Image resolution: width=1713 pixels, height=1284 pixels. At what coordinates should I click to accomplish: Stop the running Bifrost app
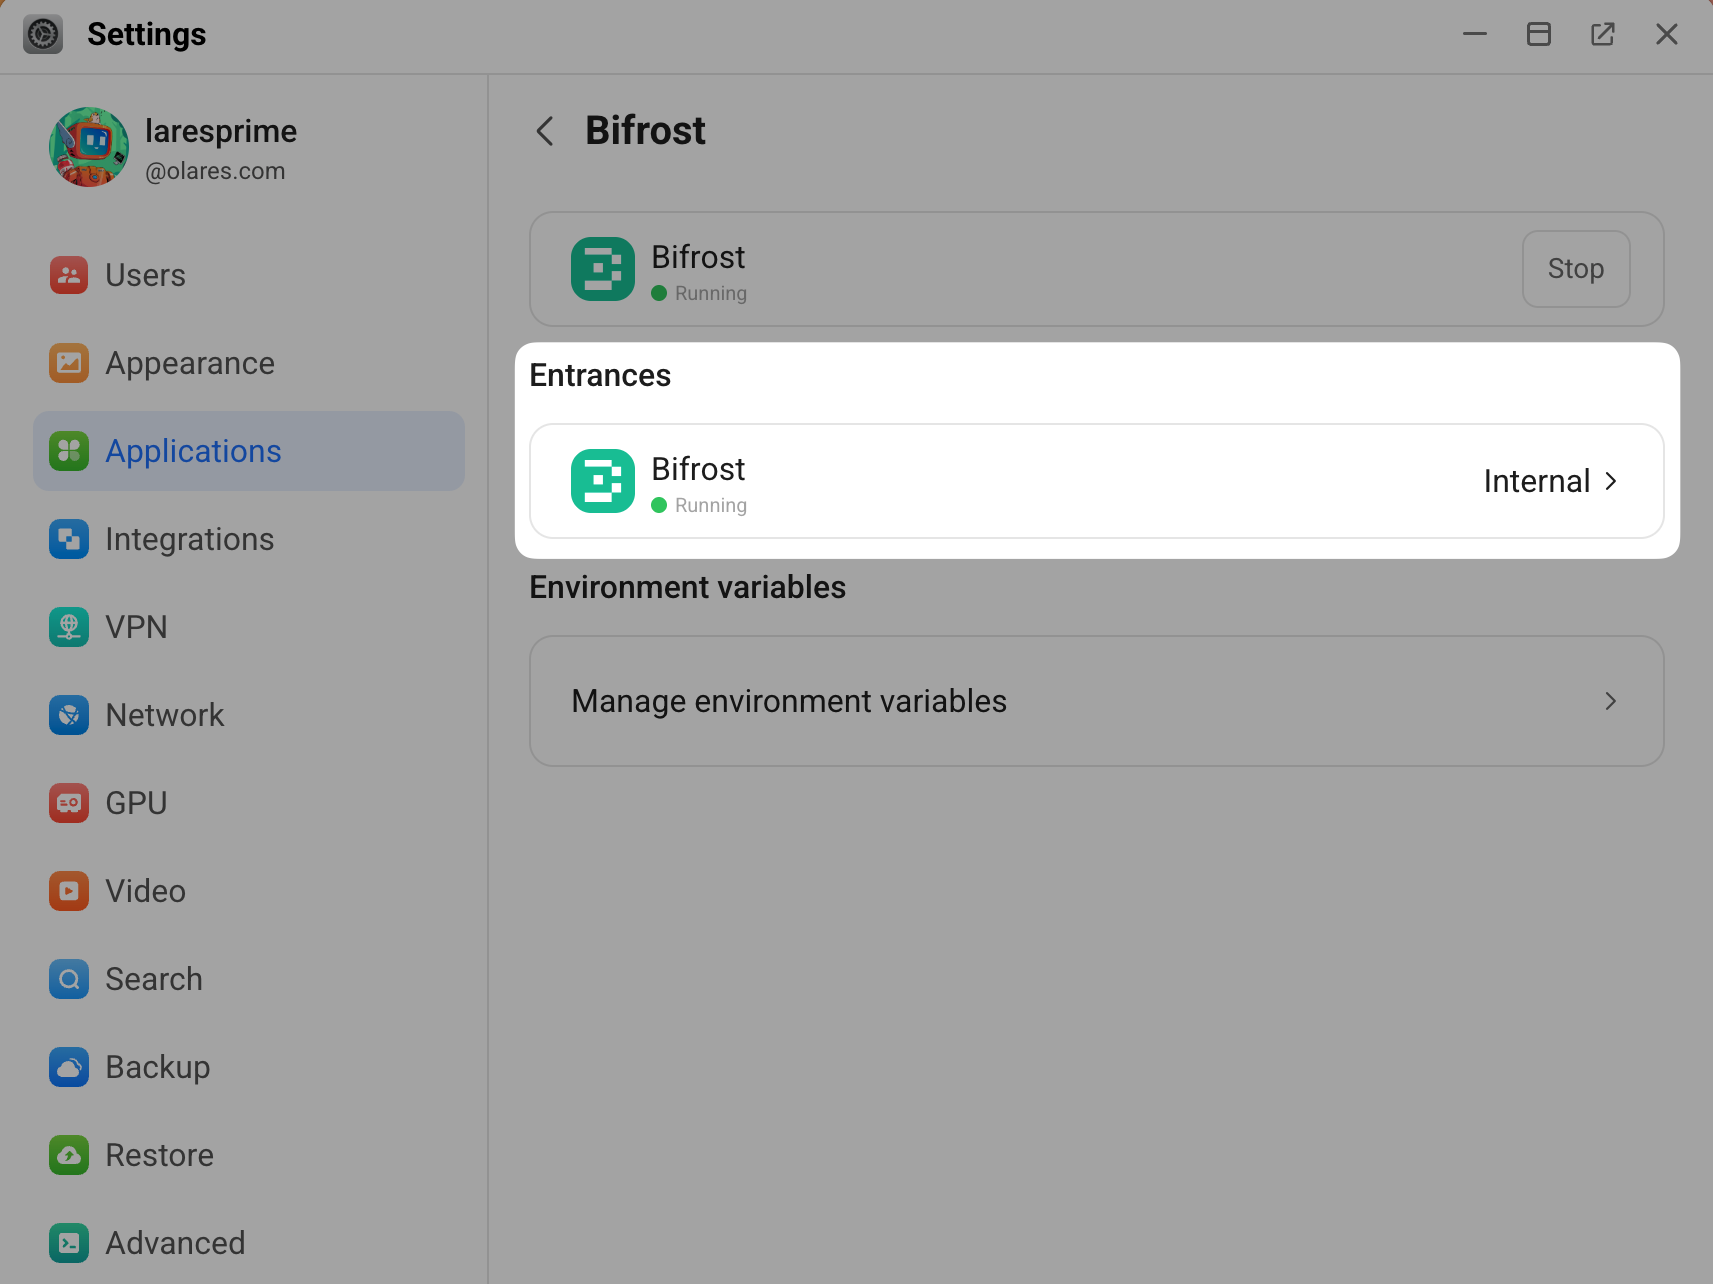click(x=1575, y=269)
